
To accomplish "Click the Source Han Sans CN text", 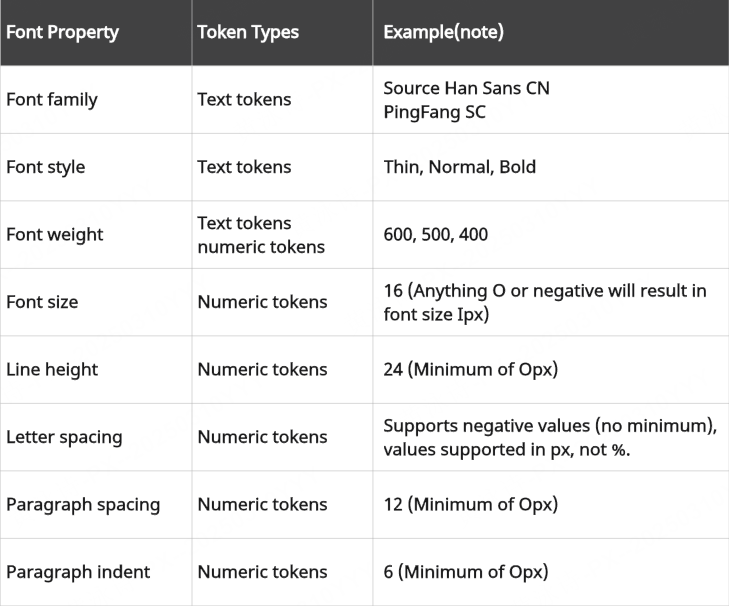I will [466, 88].
